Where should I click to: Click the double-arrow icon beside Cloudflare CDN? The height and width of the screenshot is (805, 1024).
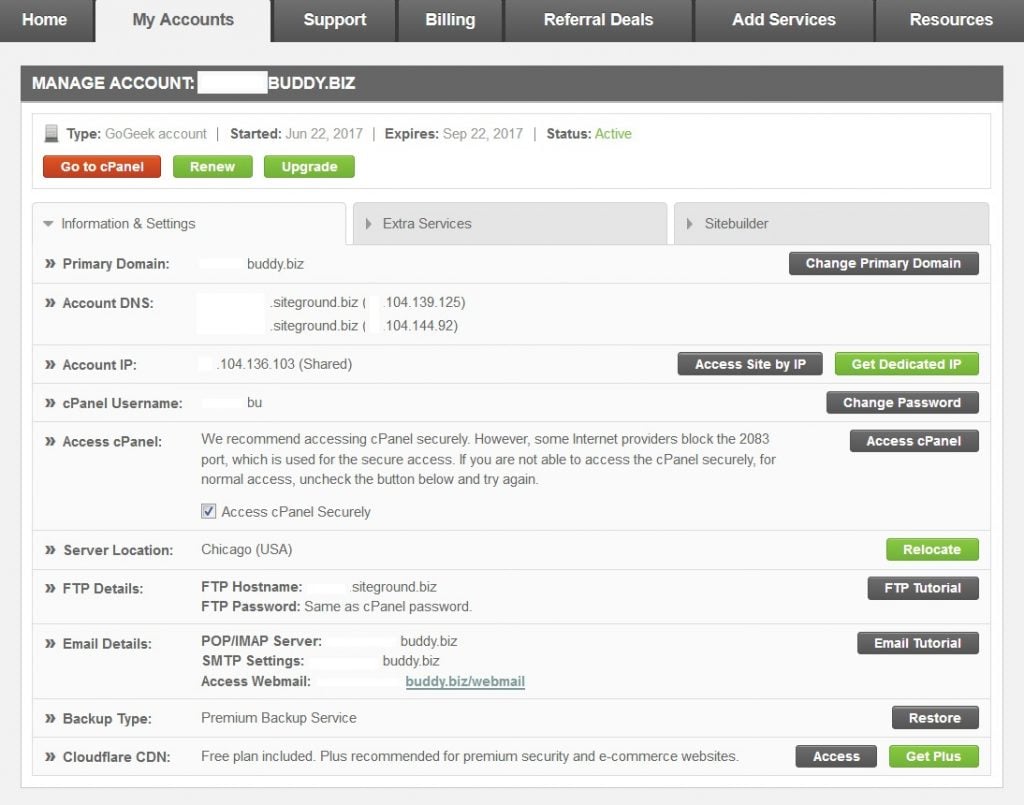click(x=50, y=757)
